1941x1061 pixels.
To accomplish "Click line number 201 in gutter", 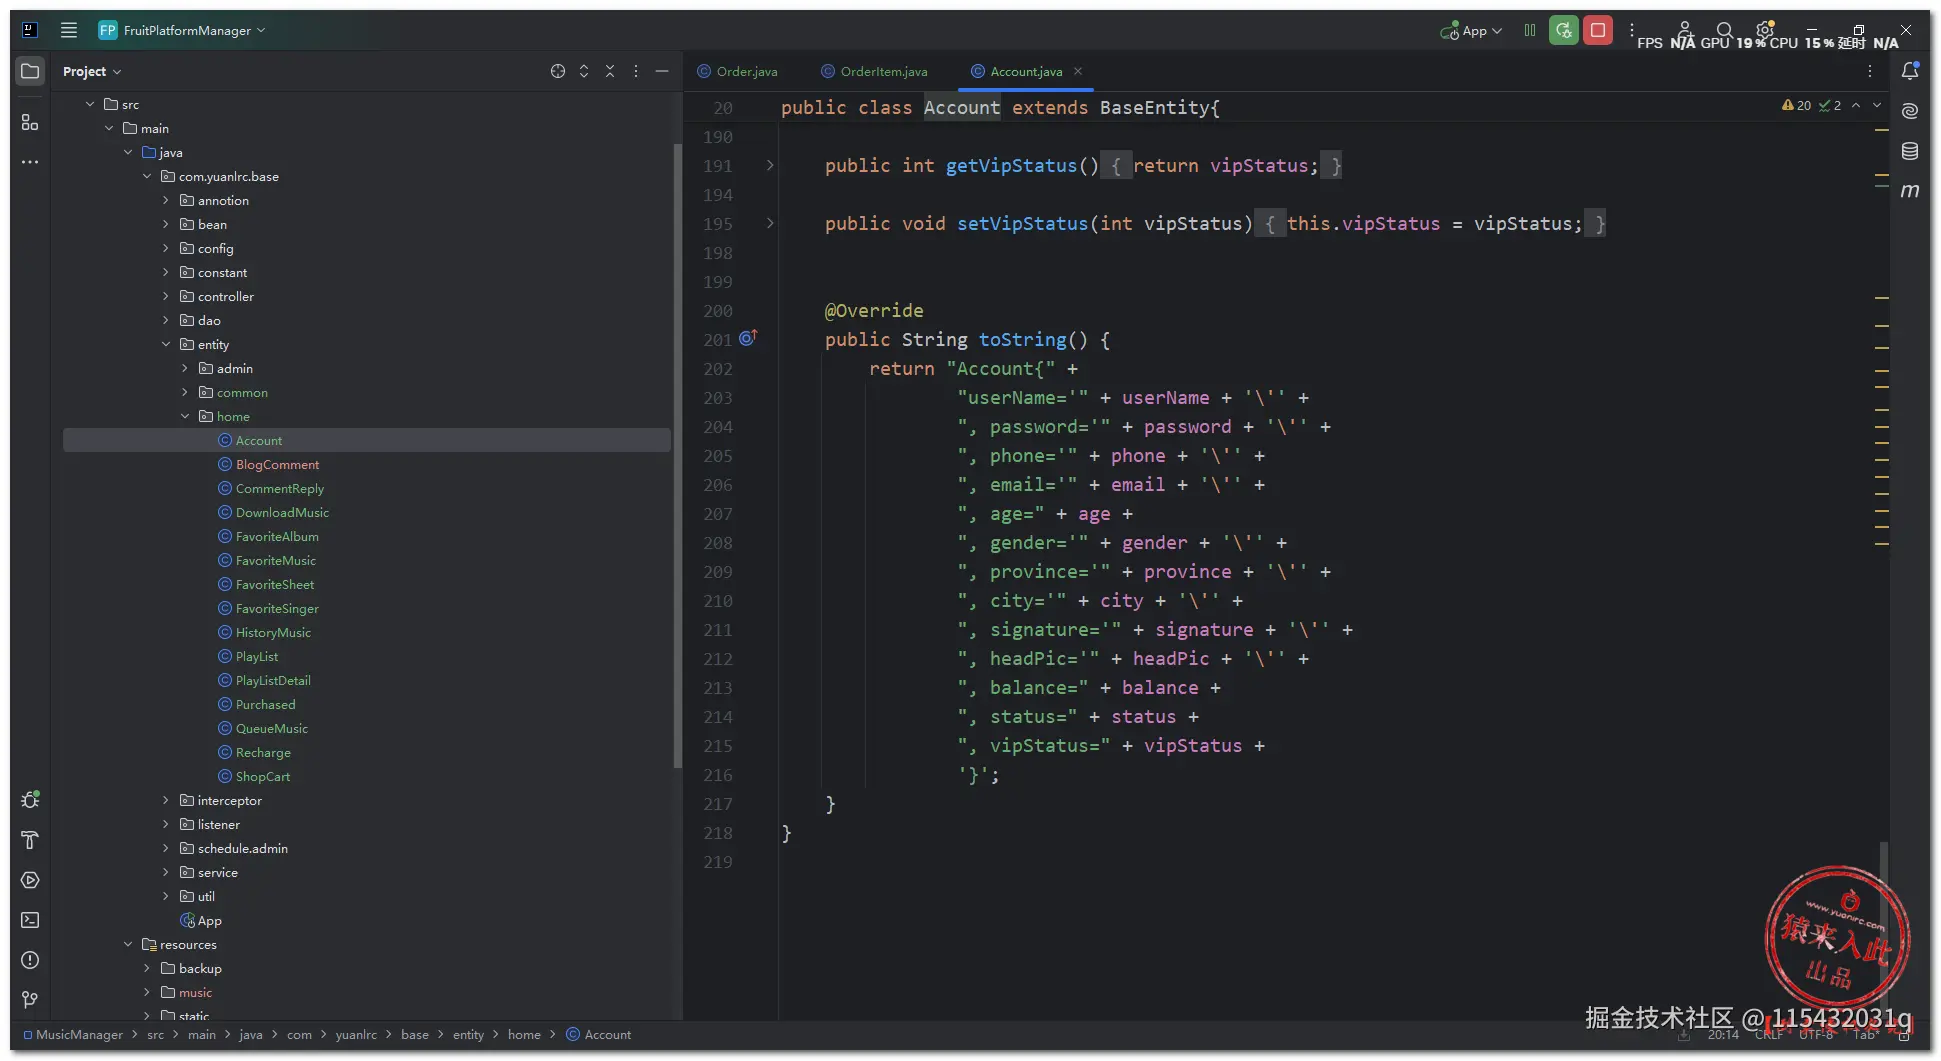I will tap(717, 340).
